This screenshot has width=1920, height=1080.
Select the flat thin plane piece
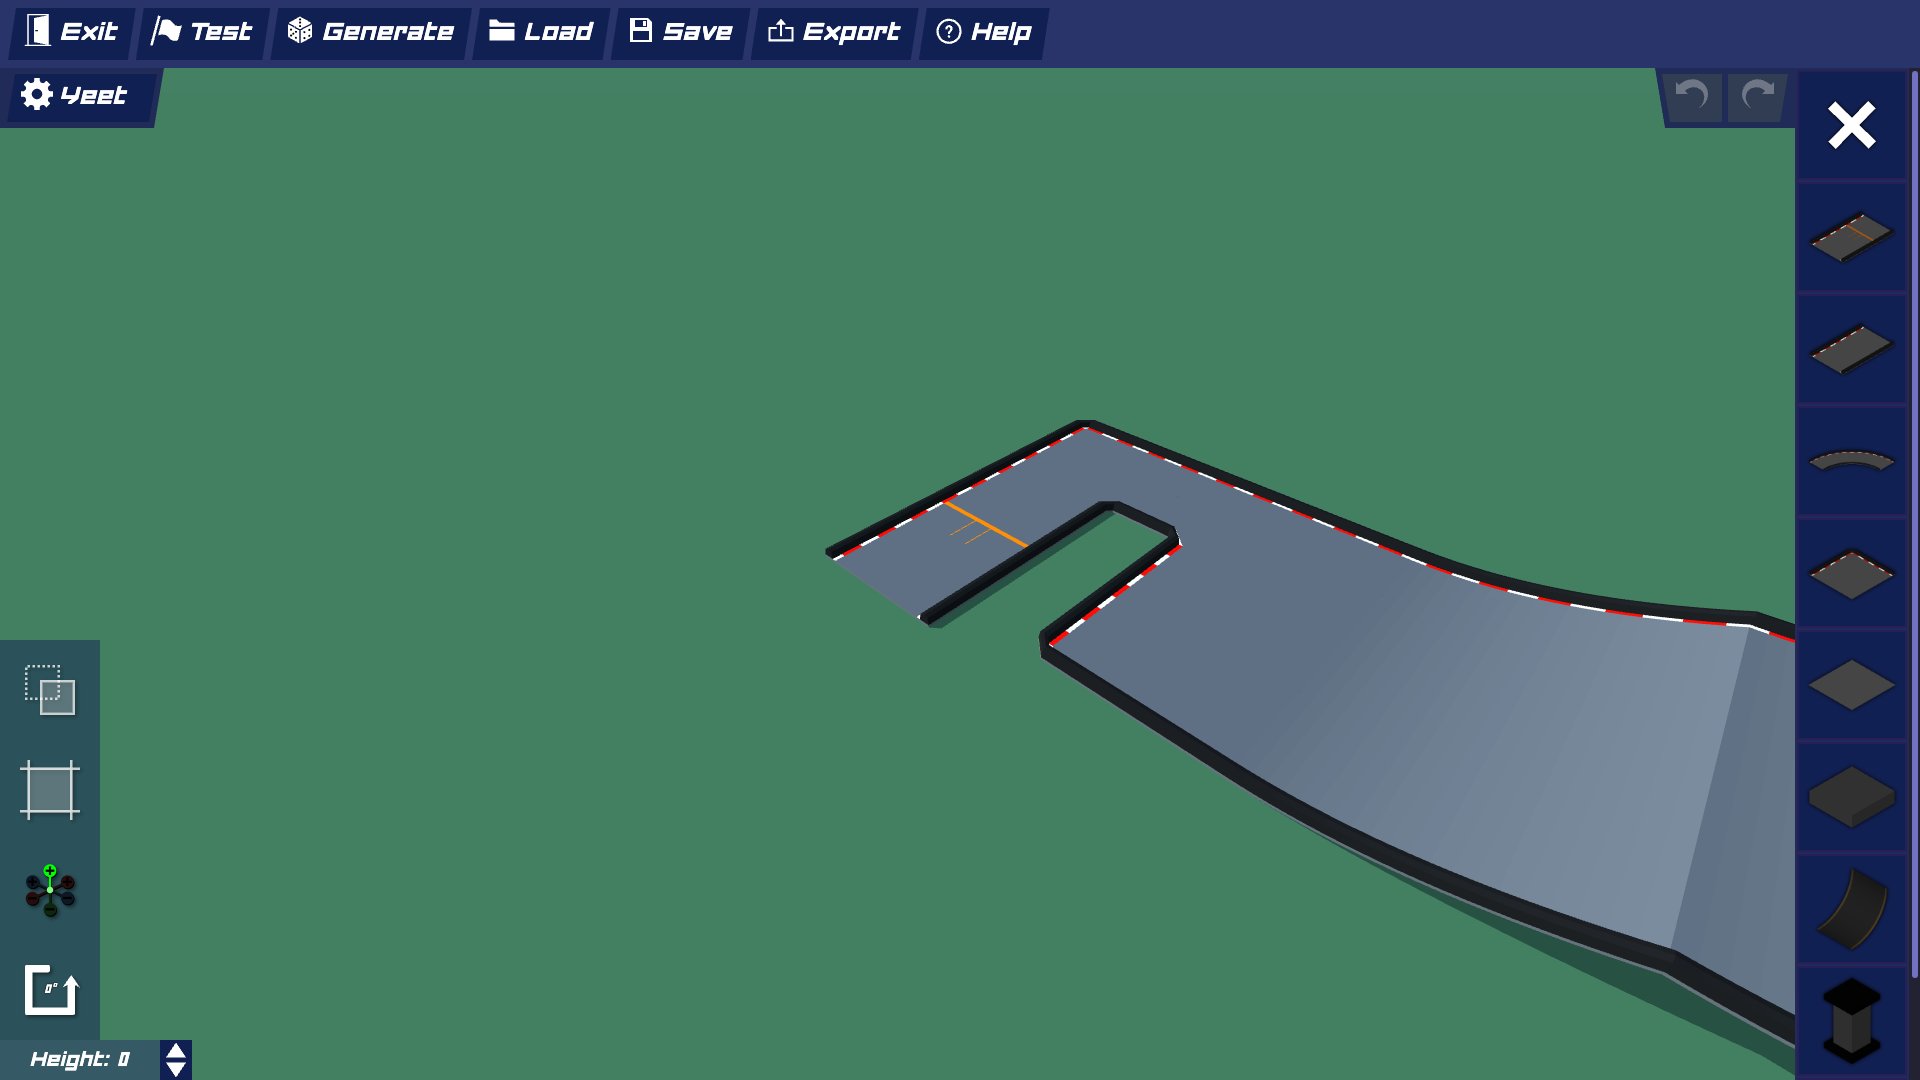coord(1851,686)
